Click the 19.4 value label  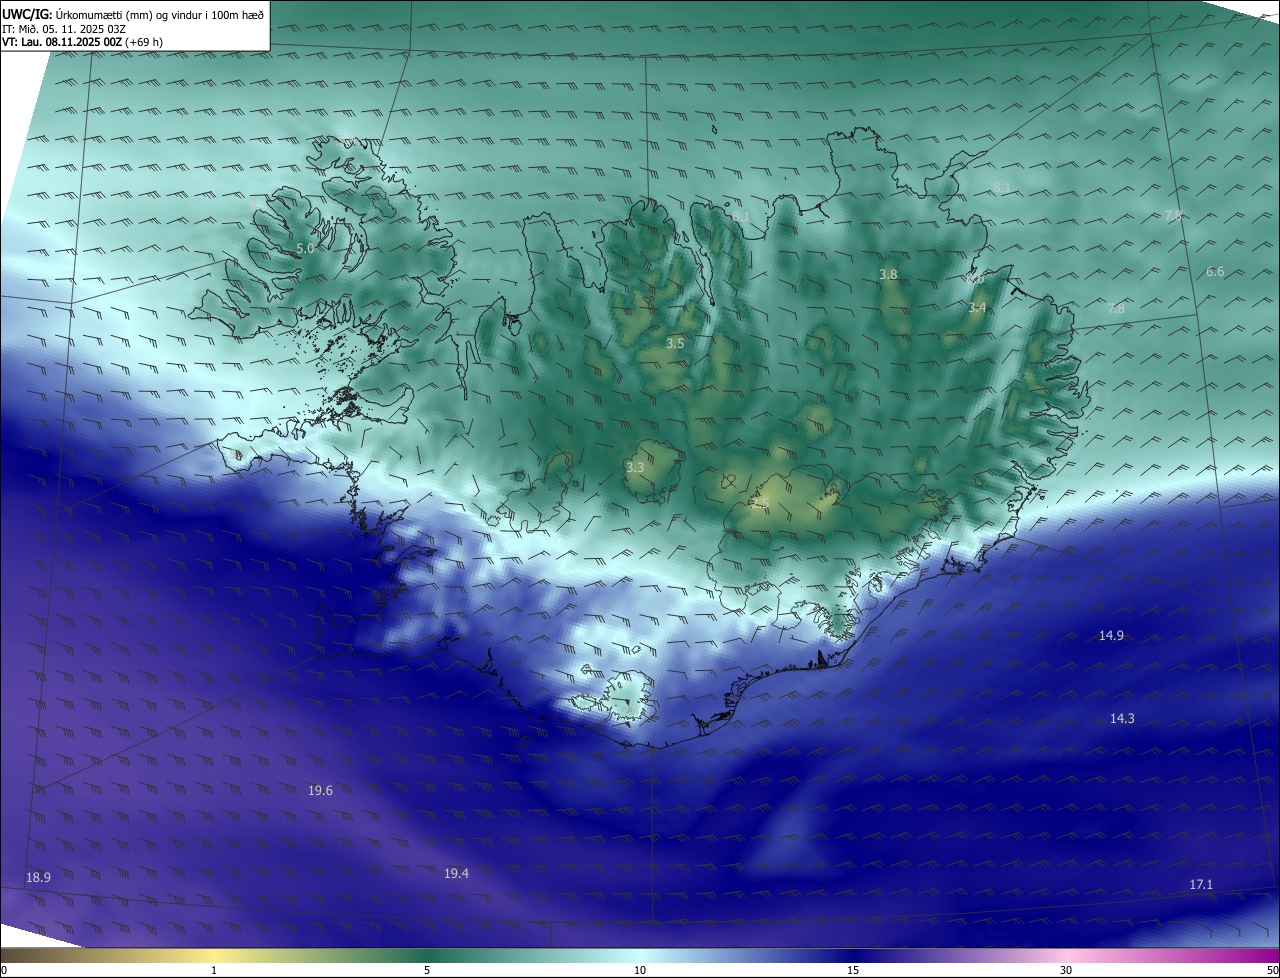pos(456,874)
